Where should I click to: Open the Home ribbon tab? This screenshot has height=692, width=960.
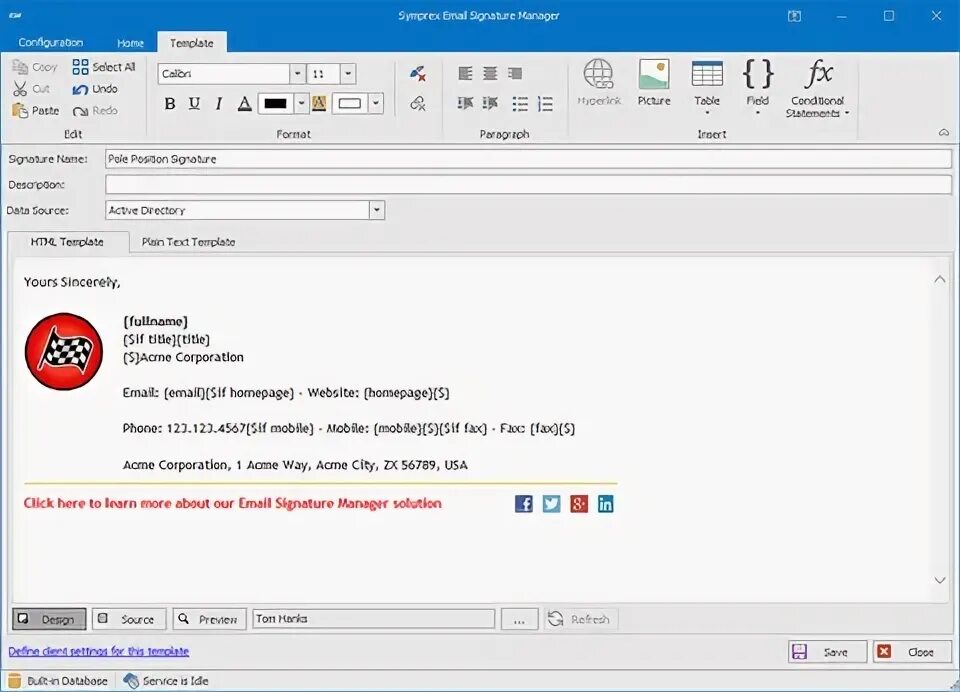tap(130, 43)
